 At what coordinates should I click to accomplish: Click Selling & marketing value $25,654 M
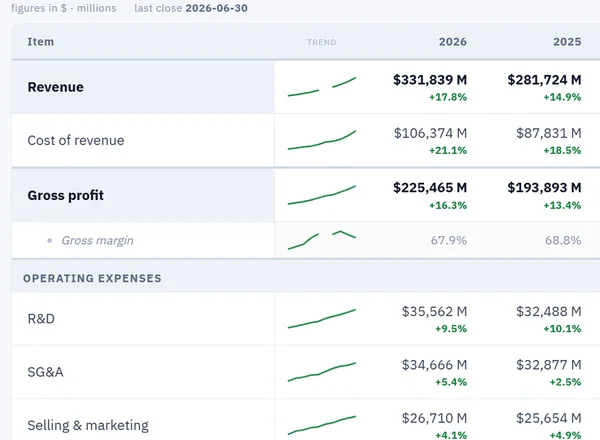549,418
